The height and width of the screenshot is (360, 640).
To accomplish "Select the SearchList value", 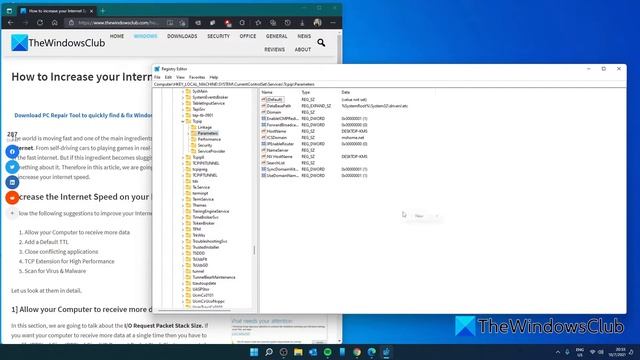I will (x=276, y=163).
